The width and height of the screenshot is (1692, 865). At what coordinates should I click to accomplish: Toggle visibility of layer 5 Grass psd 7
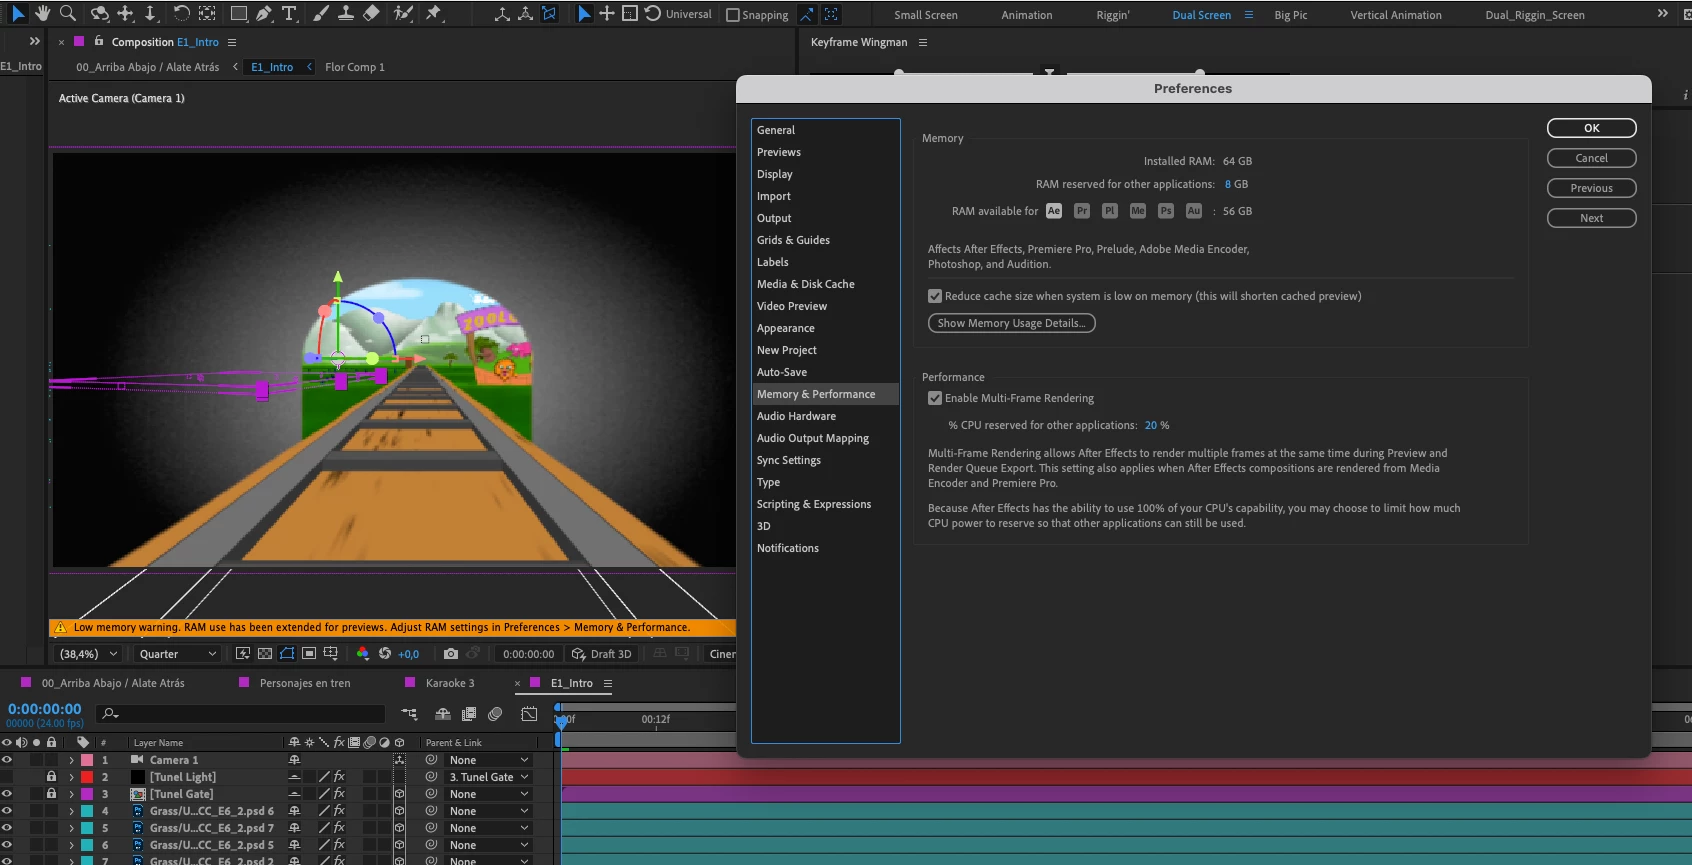(7, 828)
